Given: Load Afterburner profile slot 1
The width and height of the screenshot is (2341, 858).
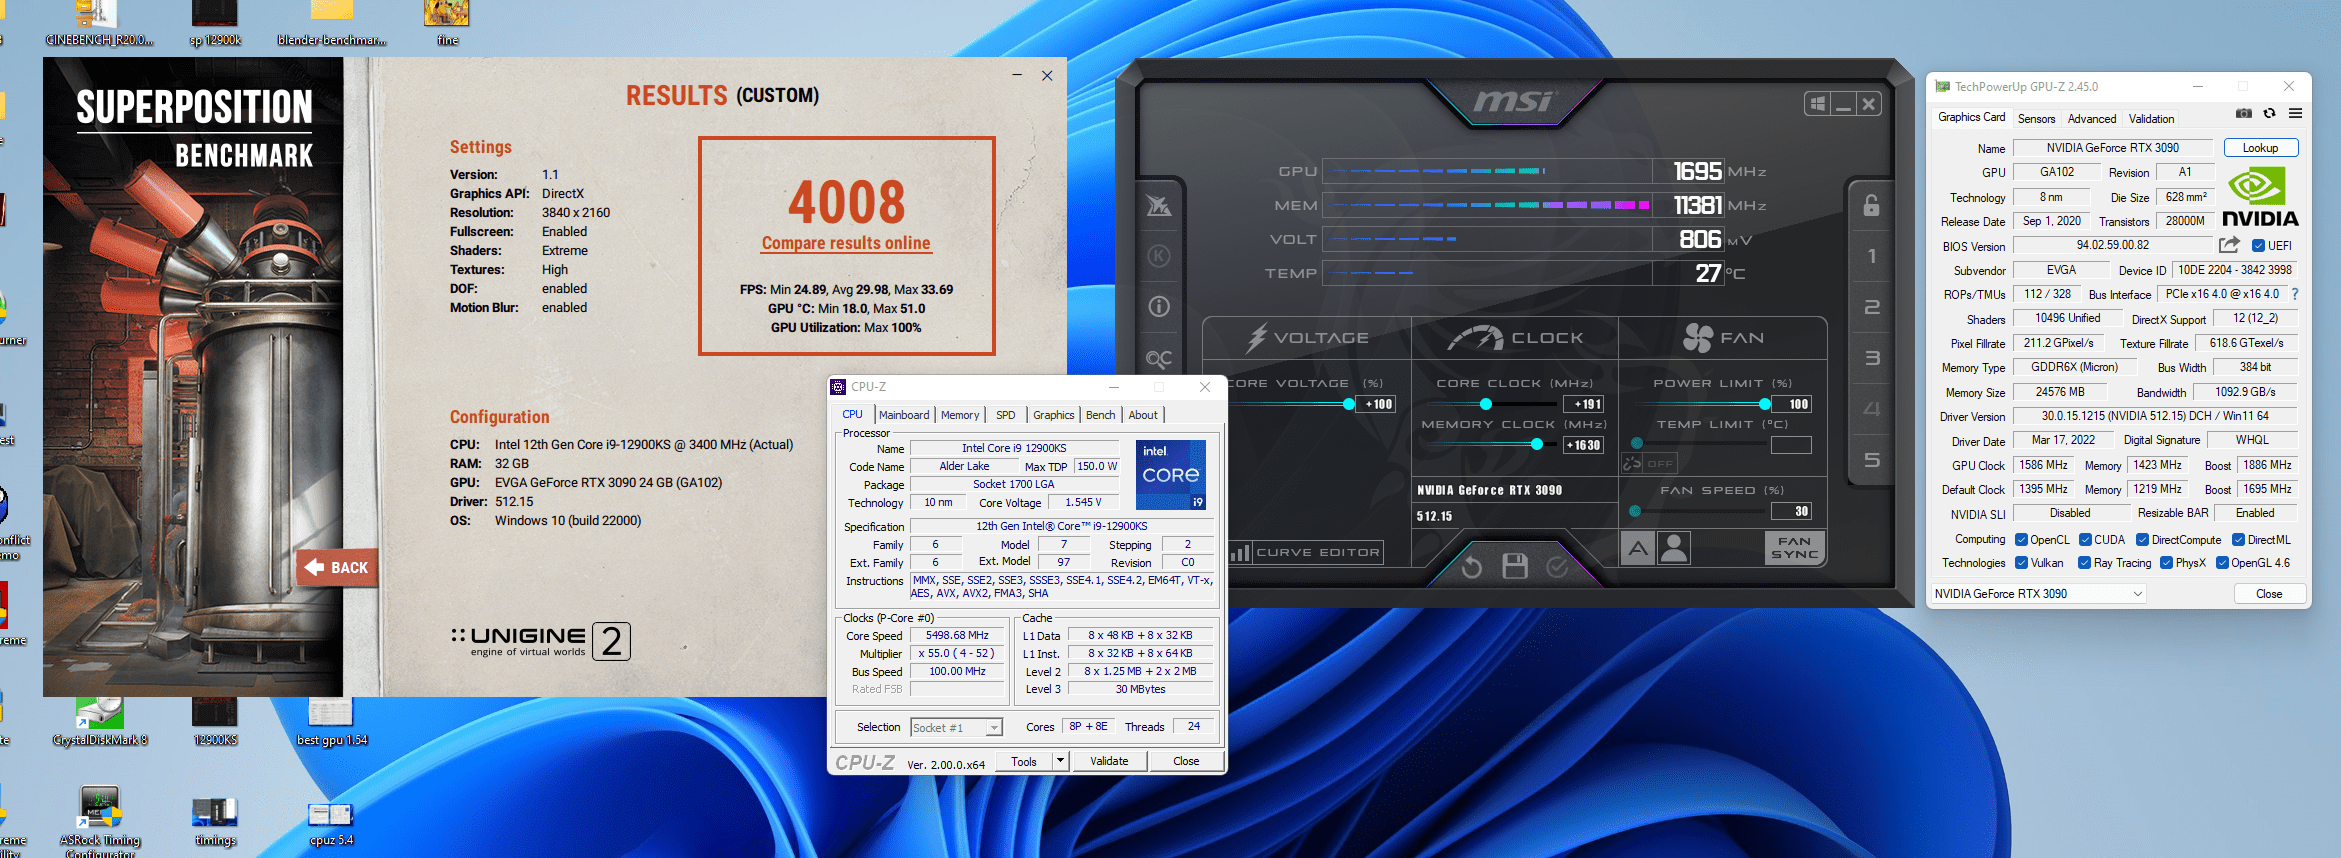Looking at the screenshot, I should pyautogui.click(x=1872, y=256).
